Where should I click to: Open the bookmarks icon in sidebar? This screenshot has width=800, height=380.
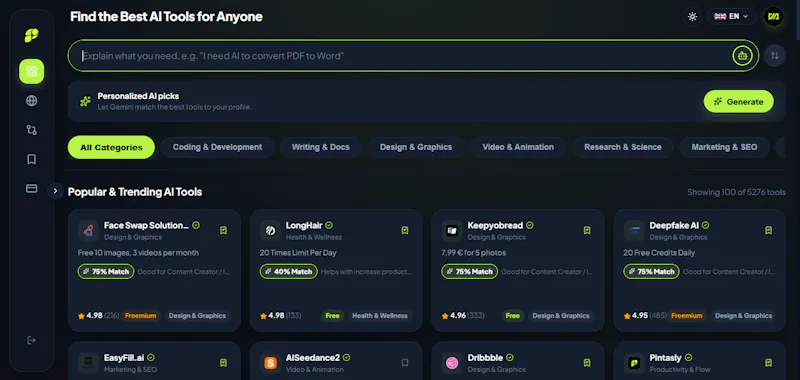[x=32, y=160]
